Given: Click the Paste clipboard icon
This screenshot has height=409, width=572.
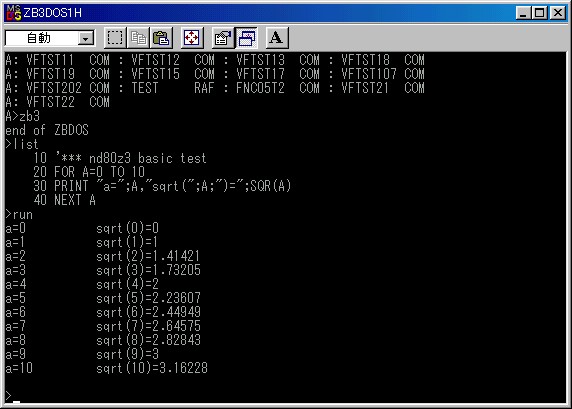Looking at the screenshot, I should (x=161, y=38).
